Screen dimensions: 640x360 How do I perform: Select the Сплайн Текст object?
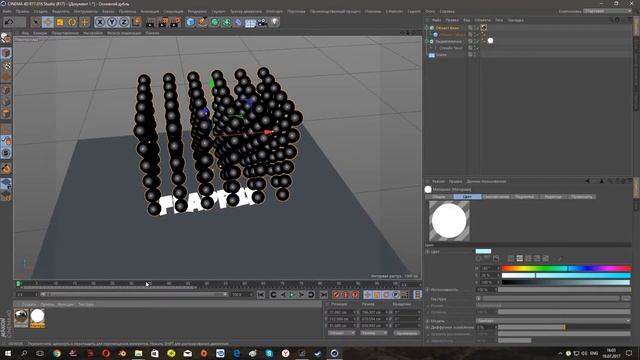point(451,48)
